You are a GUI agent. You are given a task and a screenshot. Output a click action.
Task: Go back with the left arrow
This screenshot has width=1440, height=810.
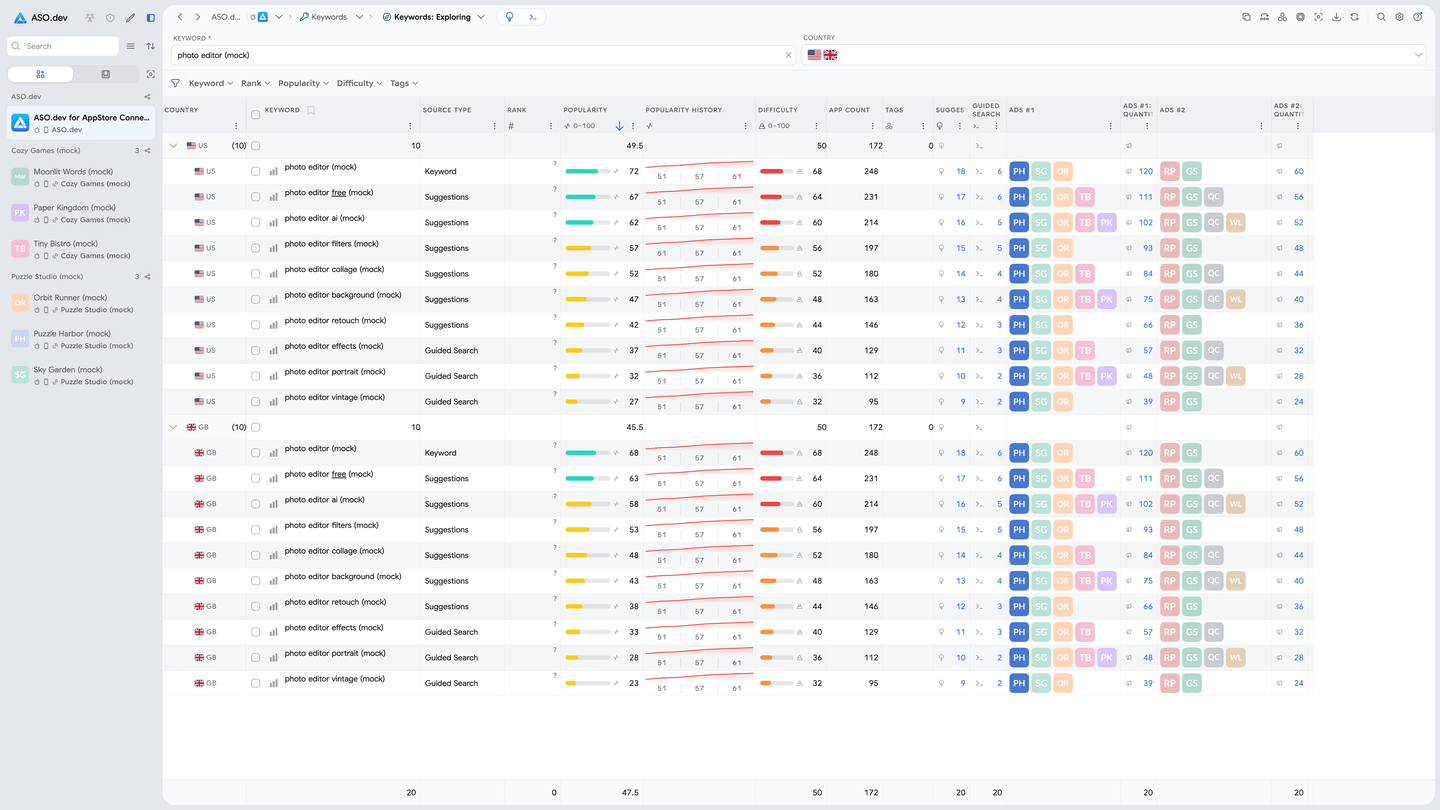point(180,17)
